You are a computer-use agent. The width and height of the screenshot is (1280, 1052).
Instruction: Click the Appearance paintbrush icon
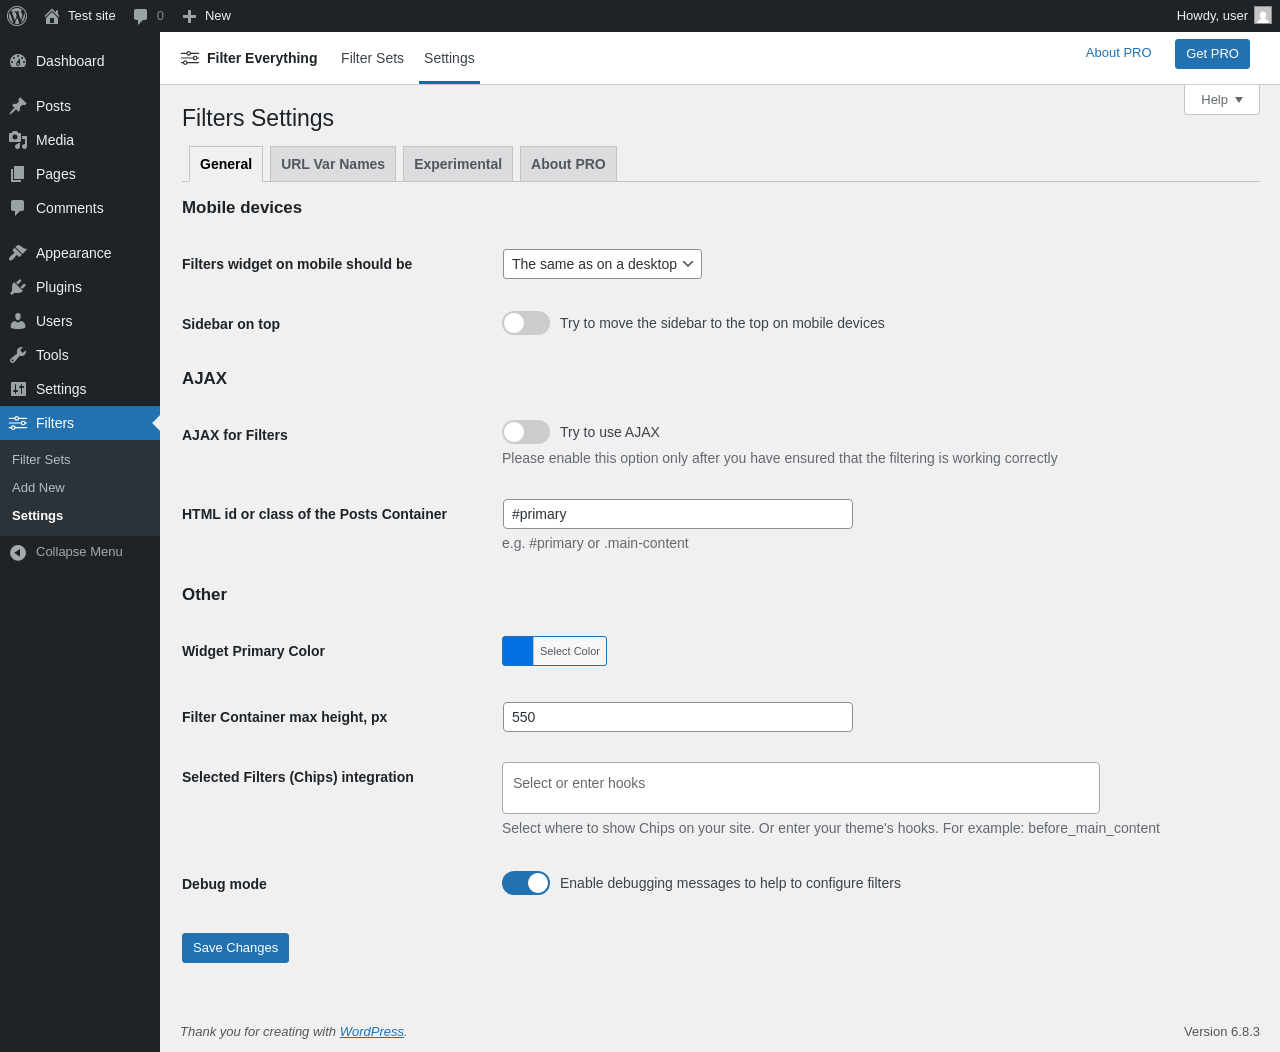(18, 253)
